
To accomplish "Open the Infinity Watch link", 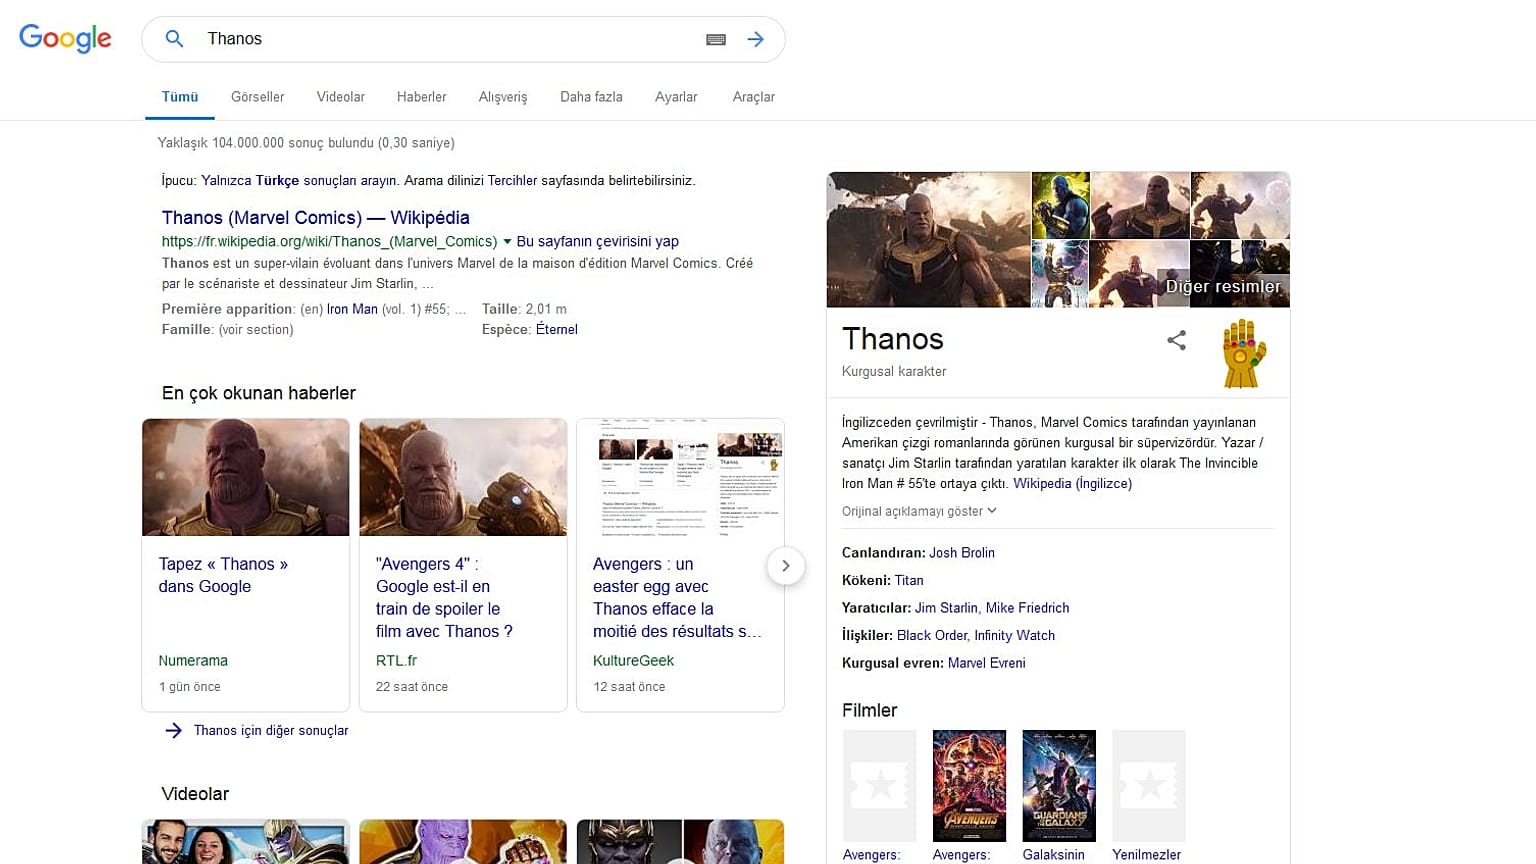I will coord(1015,635).
